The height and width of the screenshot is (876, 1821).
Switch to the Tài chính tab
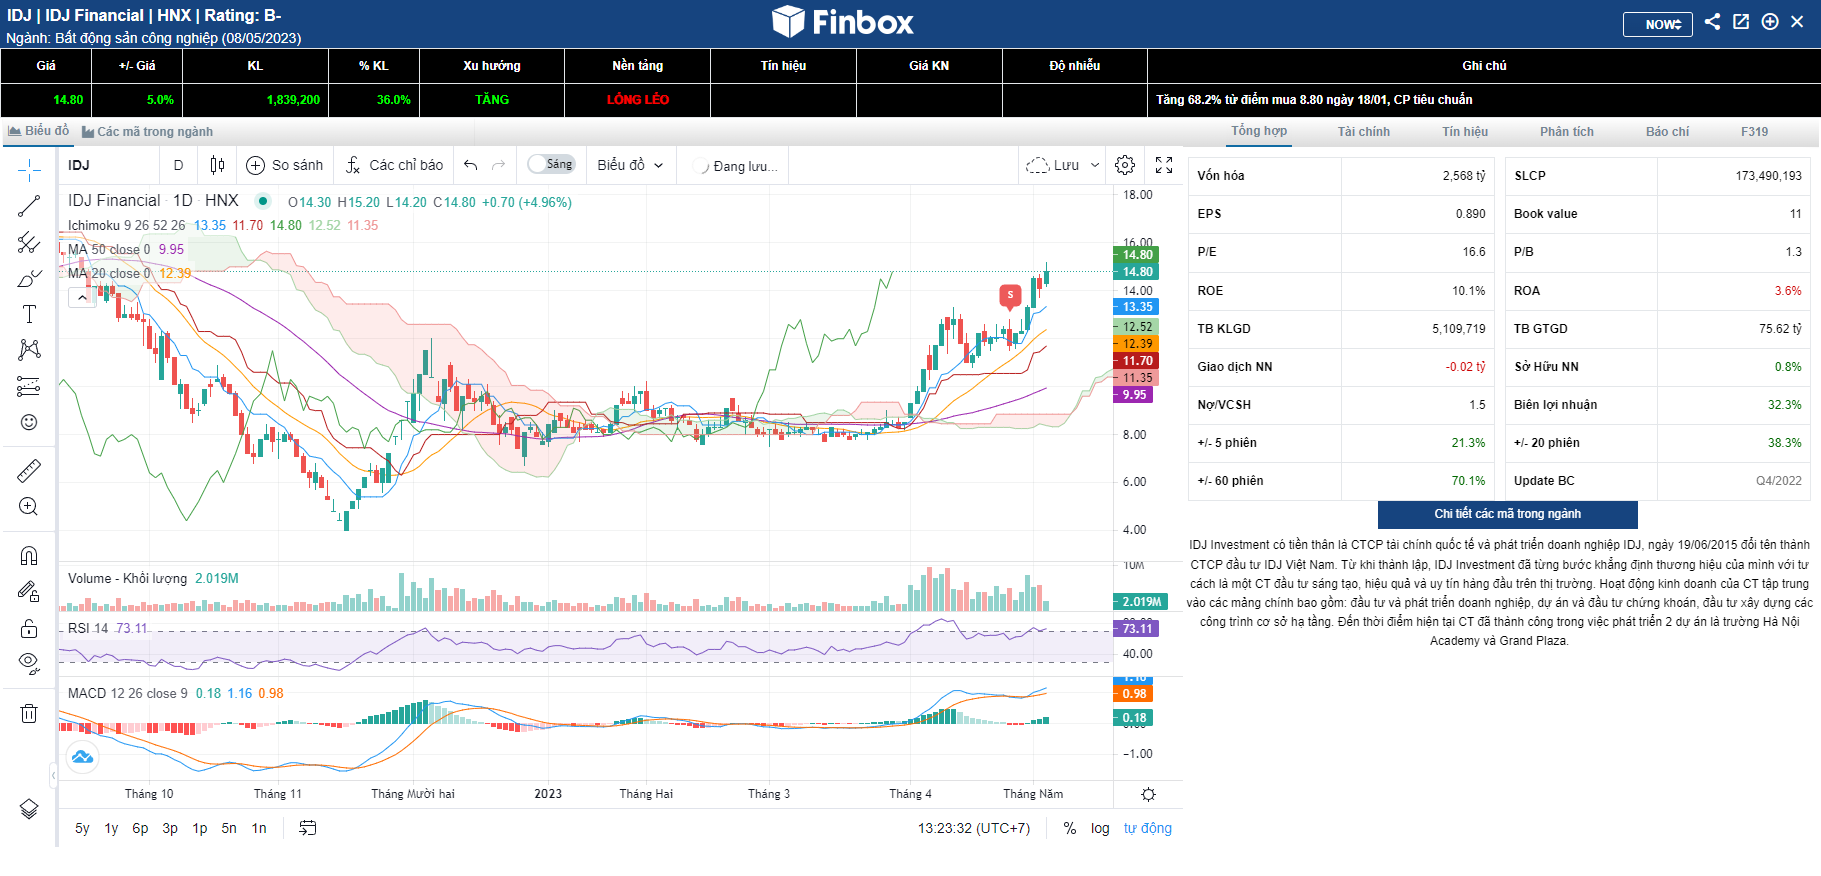(1363, 132)
